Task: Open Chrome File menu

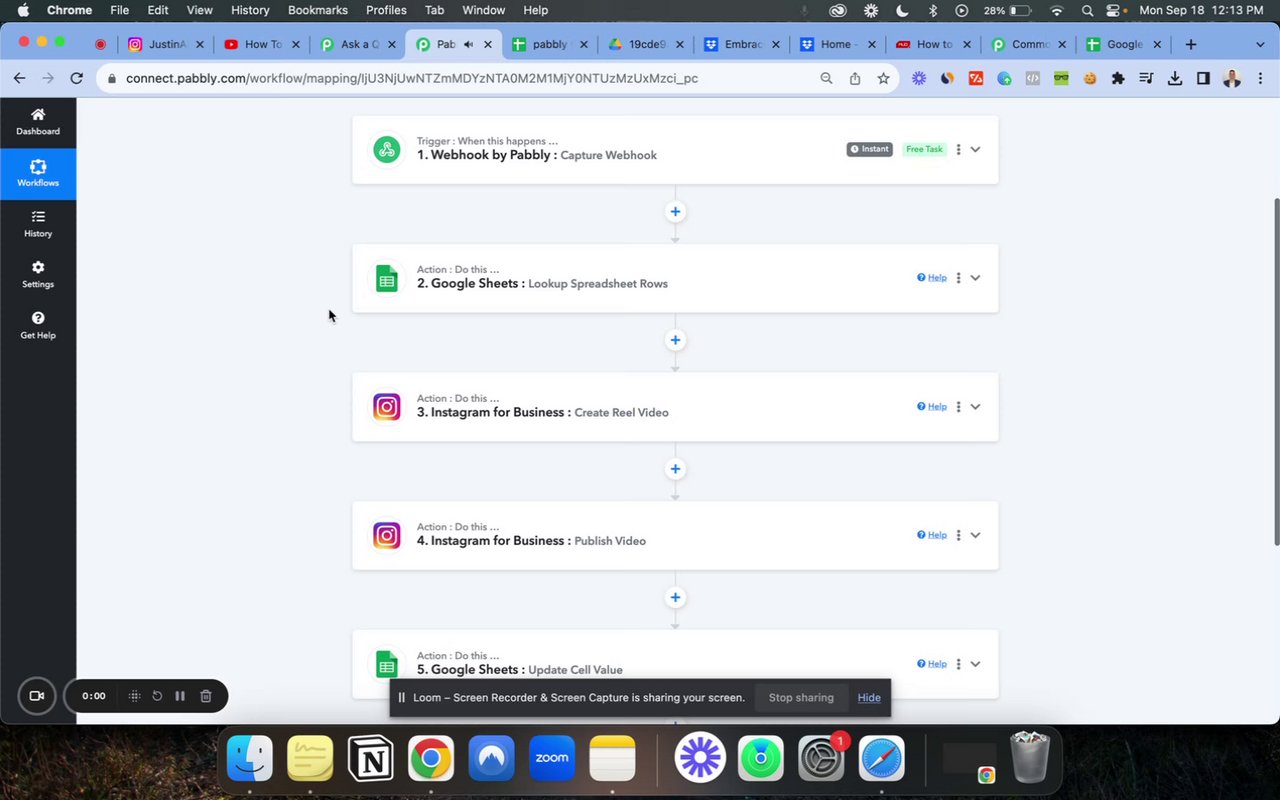Action: point(120,10)
